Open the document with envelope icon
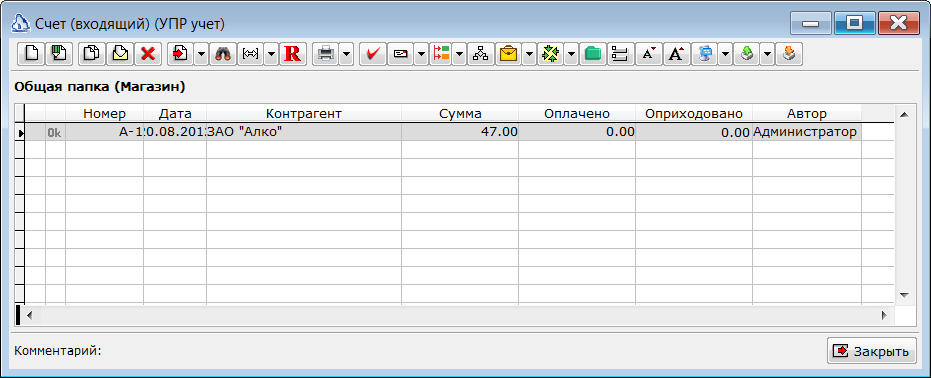931x378 pixels. point(120,54)
